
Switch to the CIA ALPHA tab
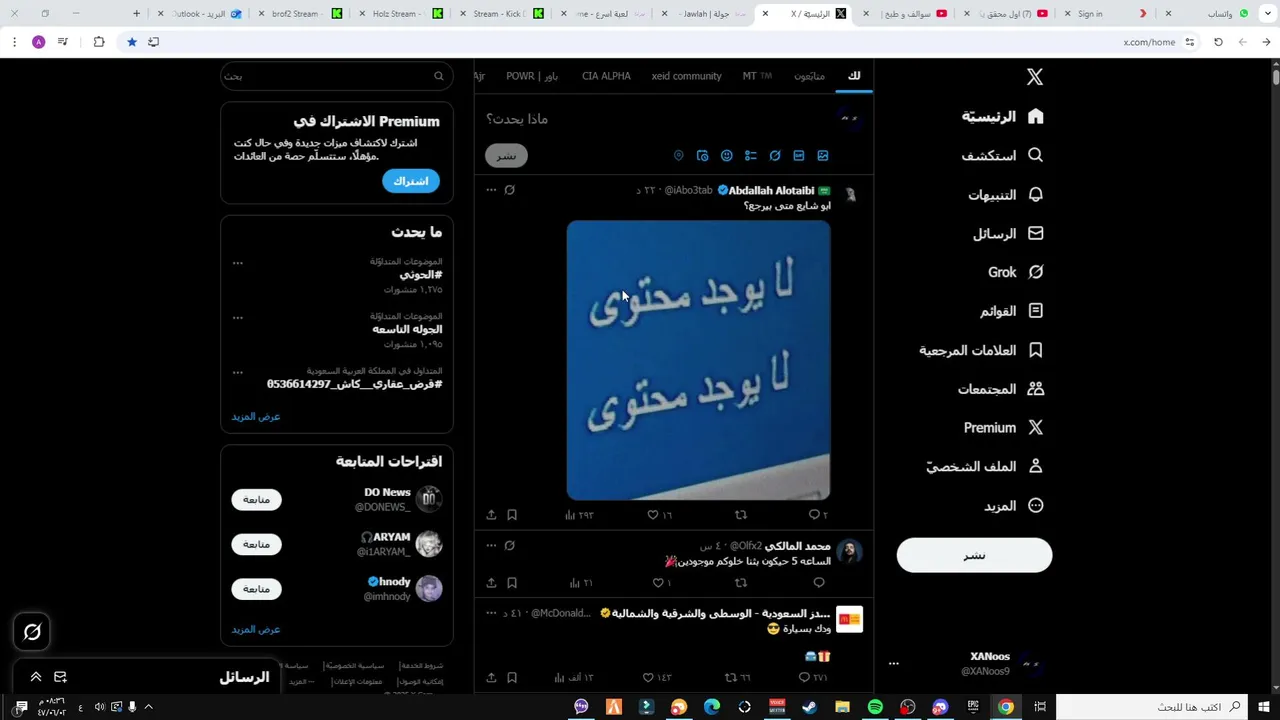pyautogui.click(x=606, y=76)
